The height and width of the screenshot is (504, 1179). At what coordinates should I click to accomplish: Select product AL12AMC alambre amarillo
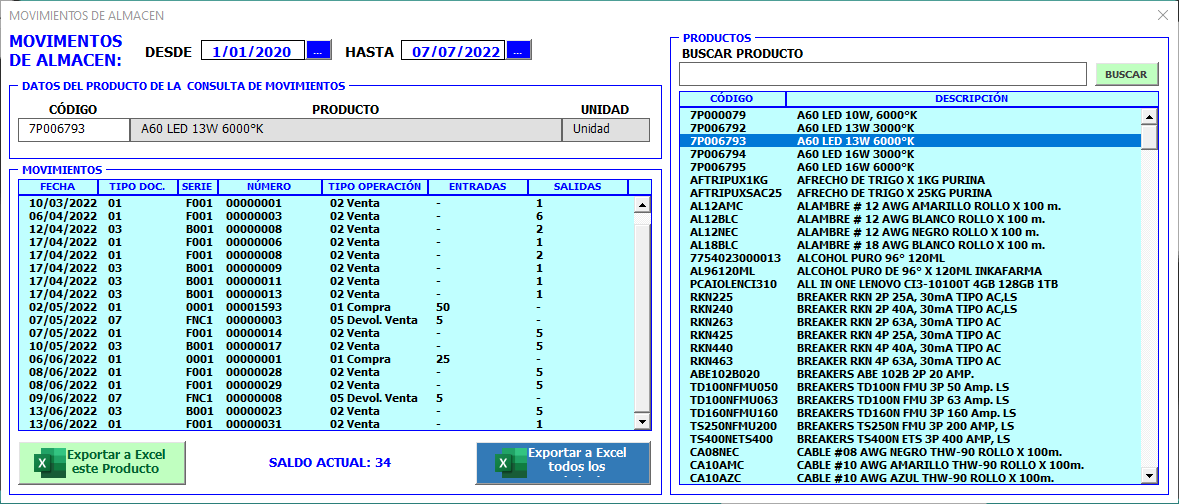click(x=911, y=206)
